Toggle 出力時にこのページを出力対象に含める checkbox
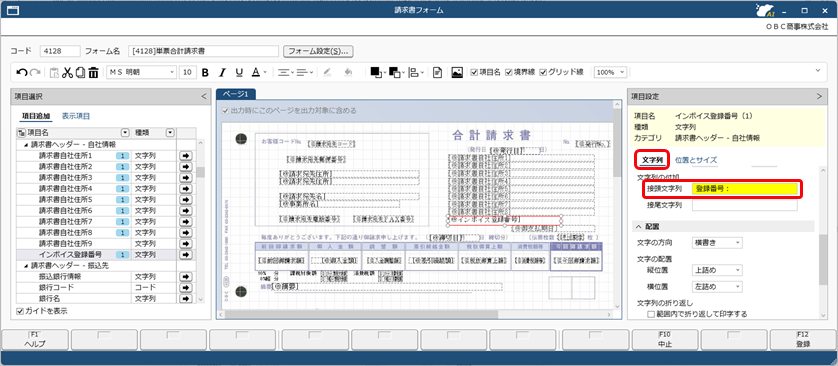 point(226,111)
